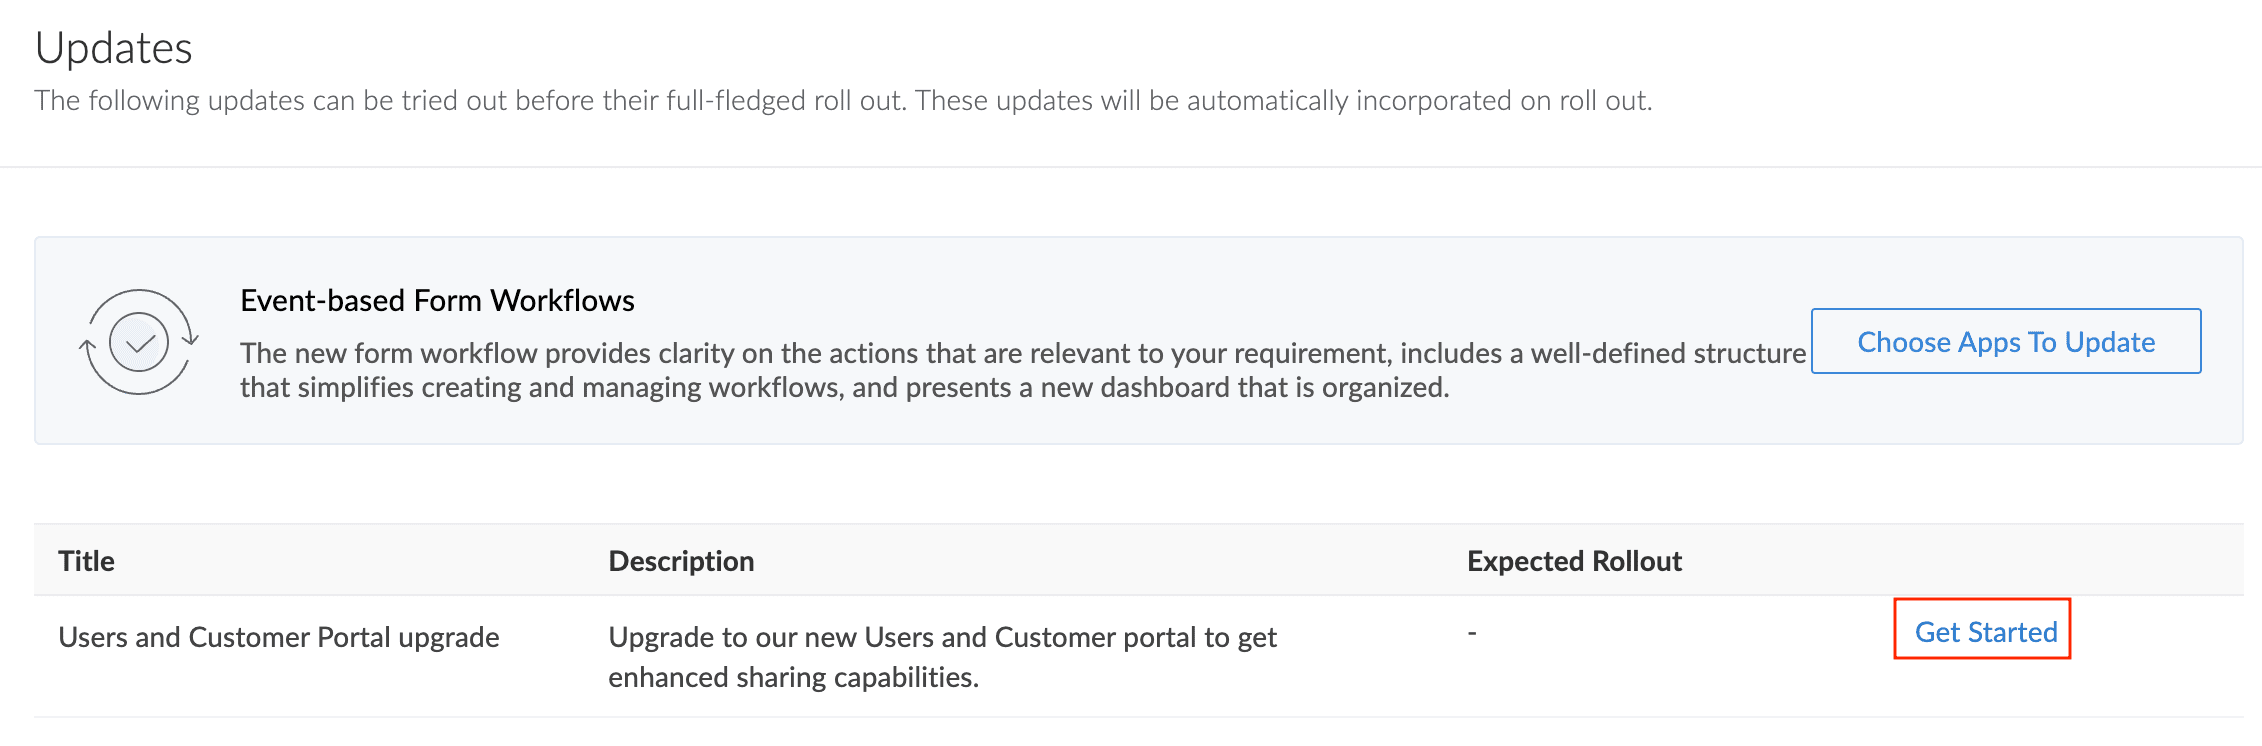Click 'The new form workflow provides clarity' line
The width and height of the screenshot is (2262, 746).
[1023, 353]
